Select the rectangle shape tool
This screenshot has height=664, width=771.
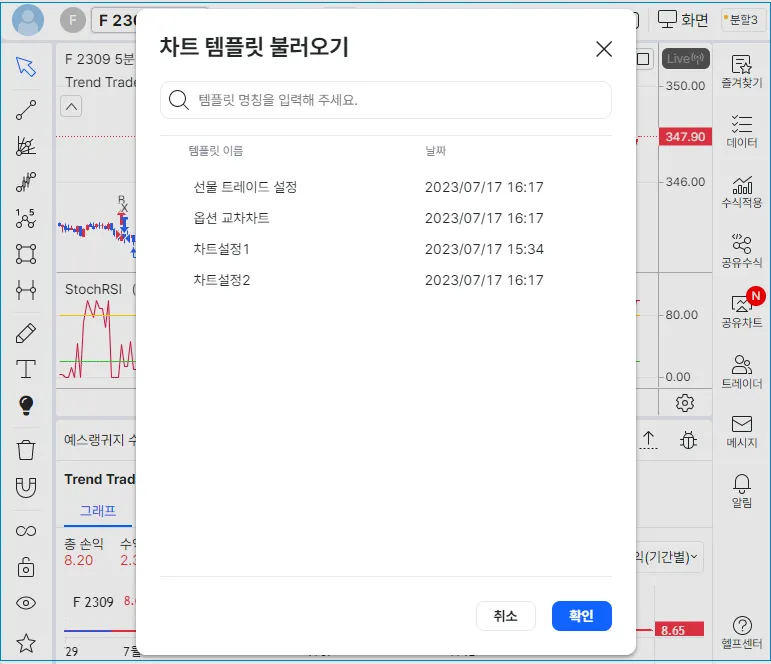26,254
